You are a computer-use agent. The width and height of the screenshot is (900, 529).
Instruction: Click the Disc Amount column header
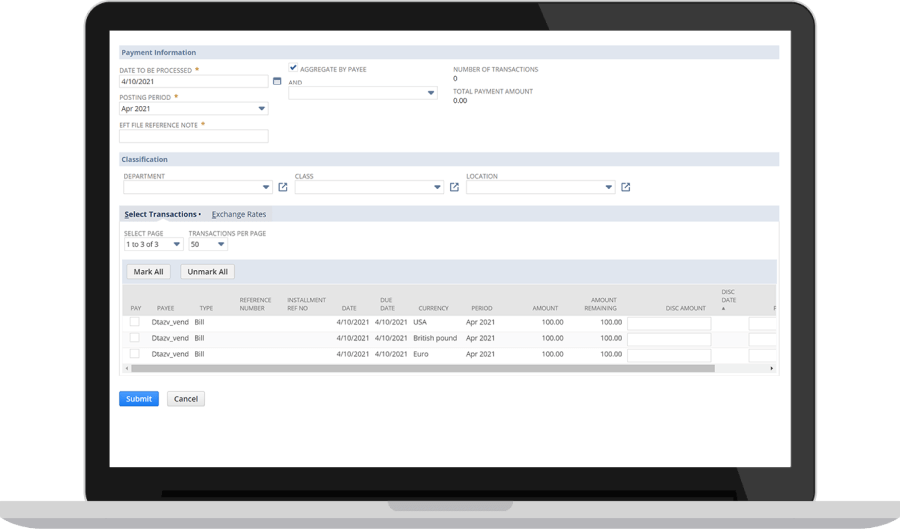click(x=685, y=308)
